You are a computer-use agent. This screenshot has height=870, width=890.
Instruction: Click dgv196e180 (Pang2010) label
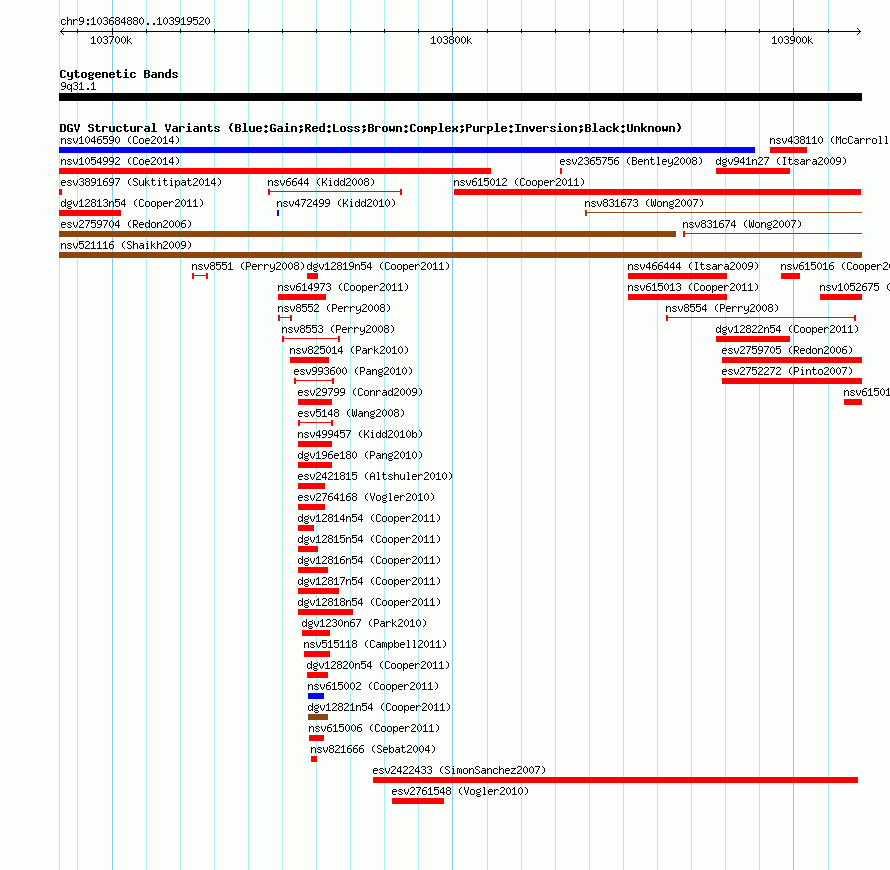(360, 455)
